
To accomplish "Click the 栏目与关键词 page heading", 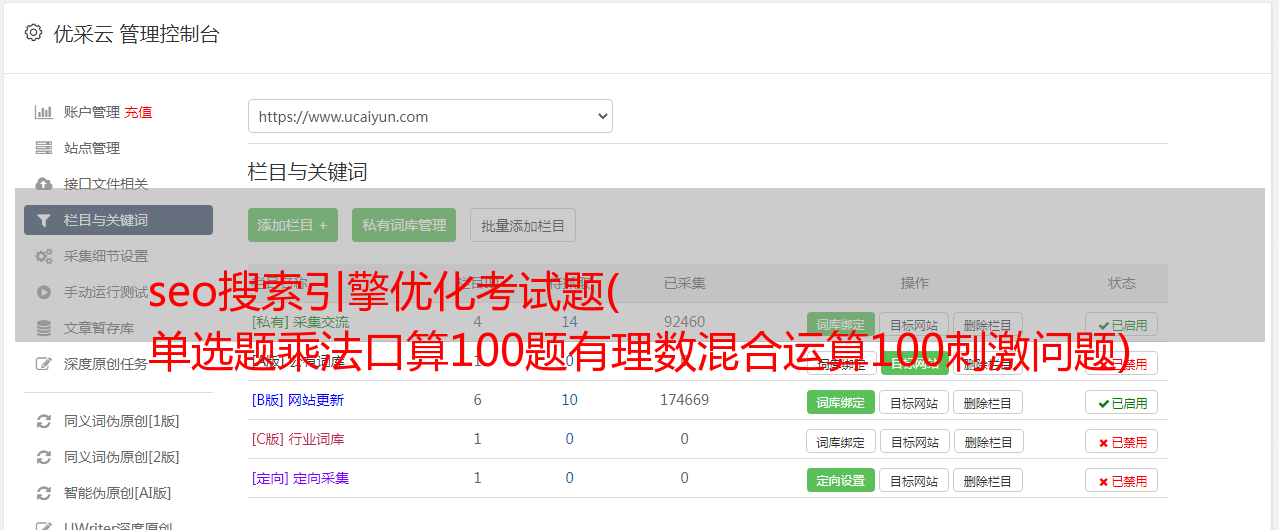I will [307, 172].
